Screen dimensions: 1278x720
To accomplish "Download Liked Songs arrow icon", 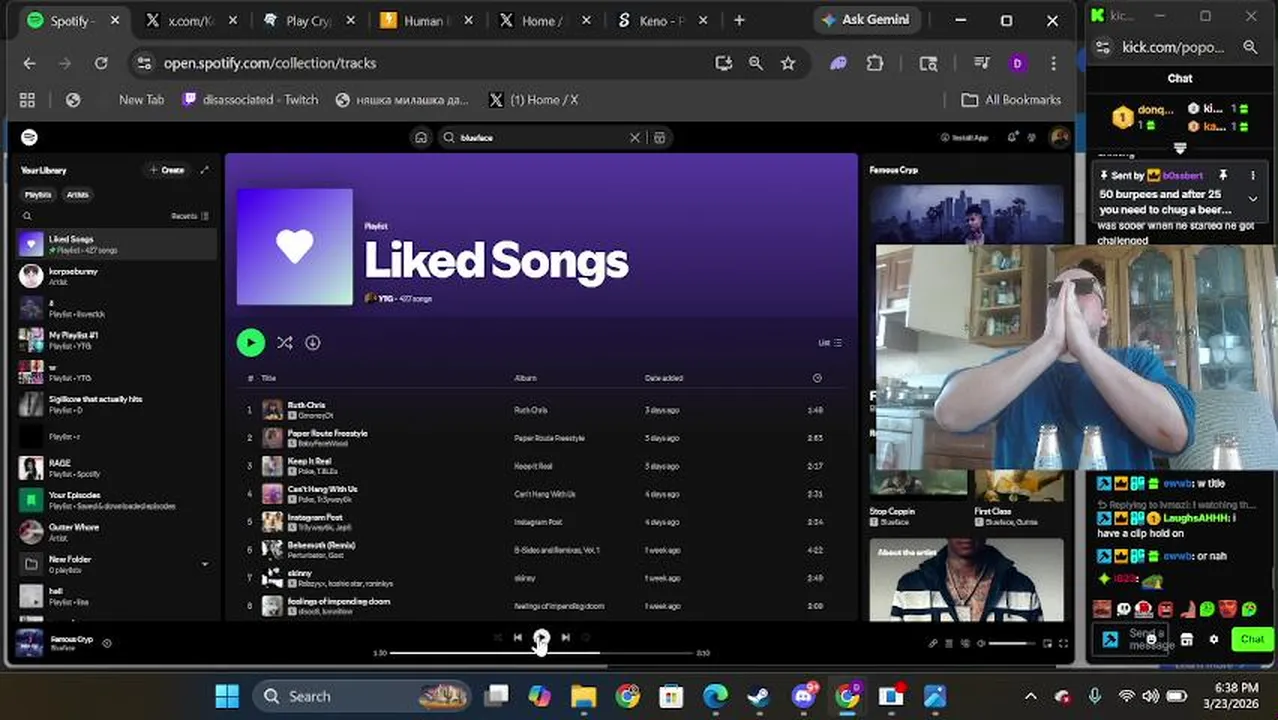I will tap(312, 342).
